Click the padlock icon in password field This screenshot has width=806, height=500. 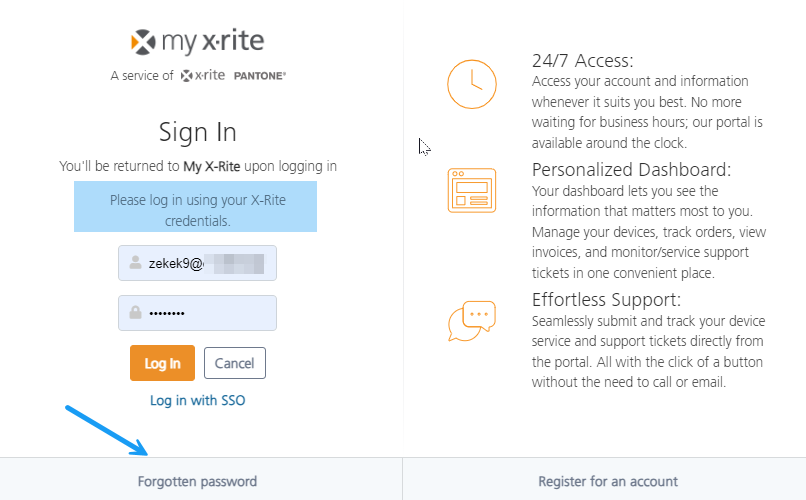pyautogui.click(x=135, y=313)
